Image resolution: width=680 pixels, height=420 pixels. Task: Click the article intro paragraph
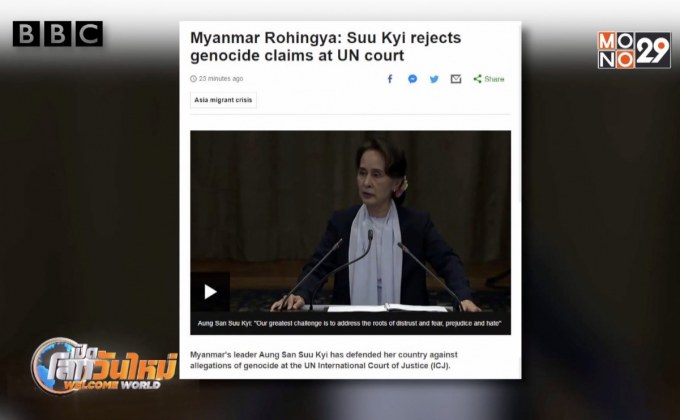pos(324,360)
